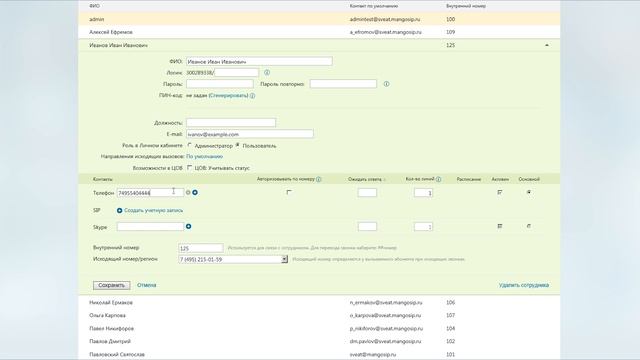Click the Отмена link
640x360 pixels.
(147, 285)
